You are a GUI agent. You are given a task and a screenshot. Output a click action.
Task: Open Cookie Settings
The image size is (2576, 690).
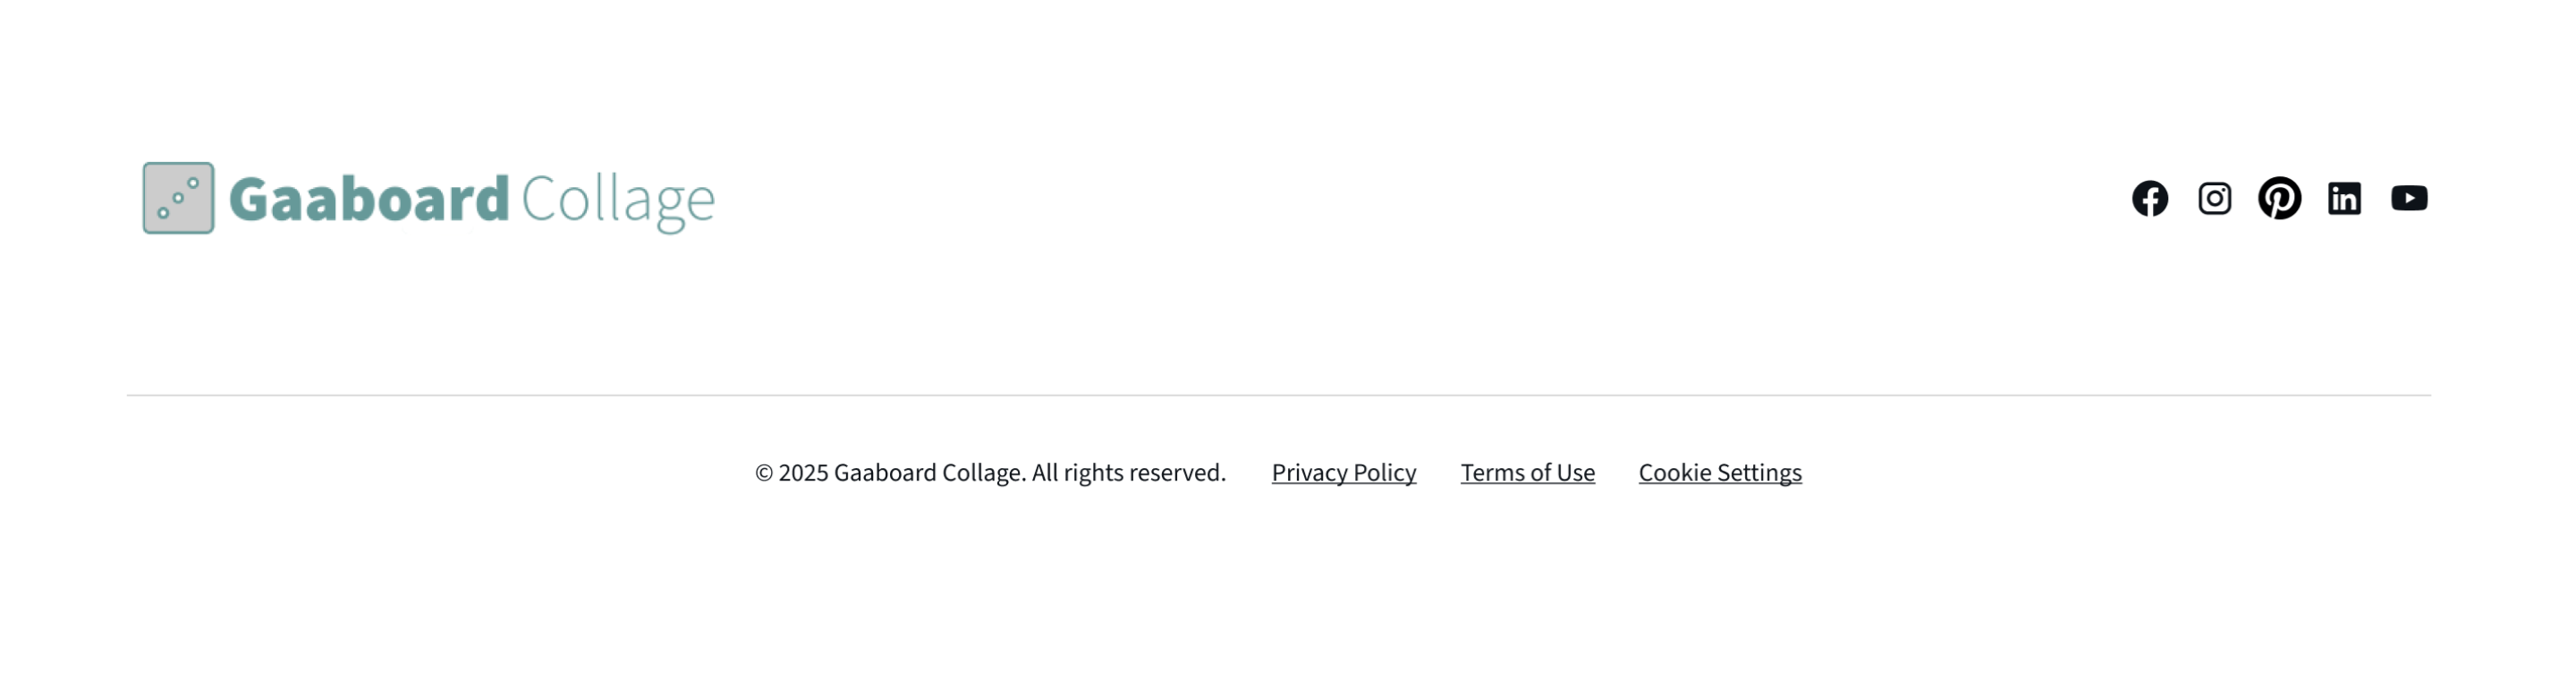pos(1720,473)
